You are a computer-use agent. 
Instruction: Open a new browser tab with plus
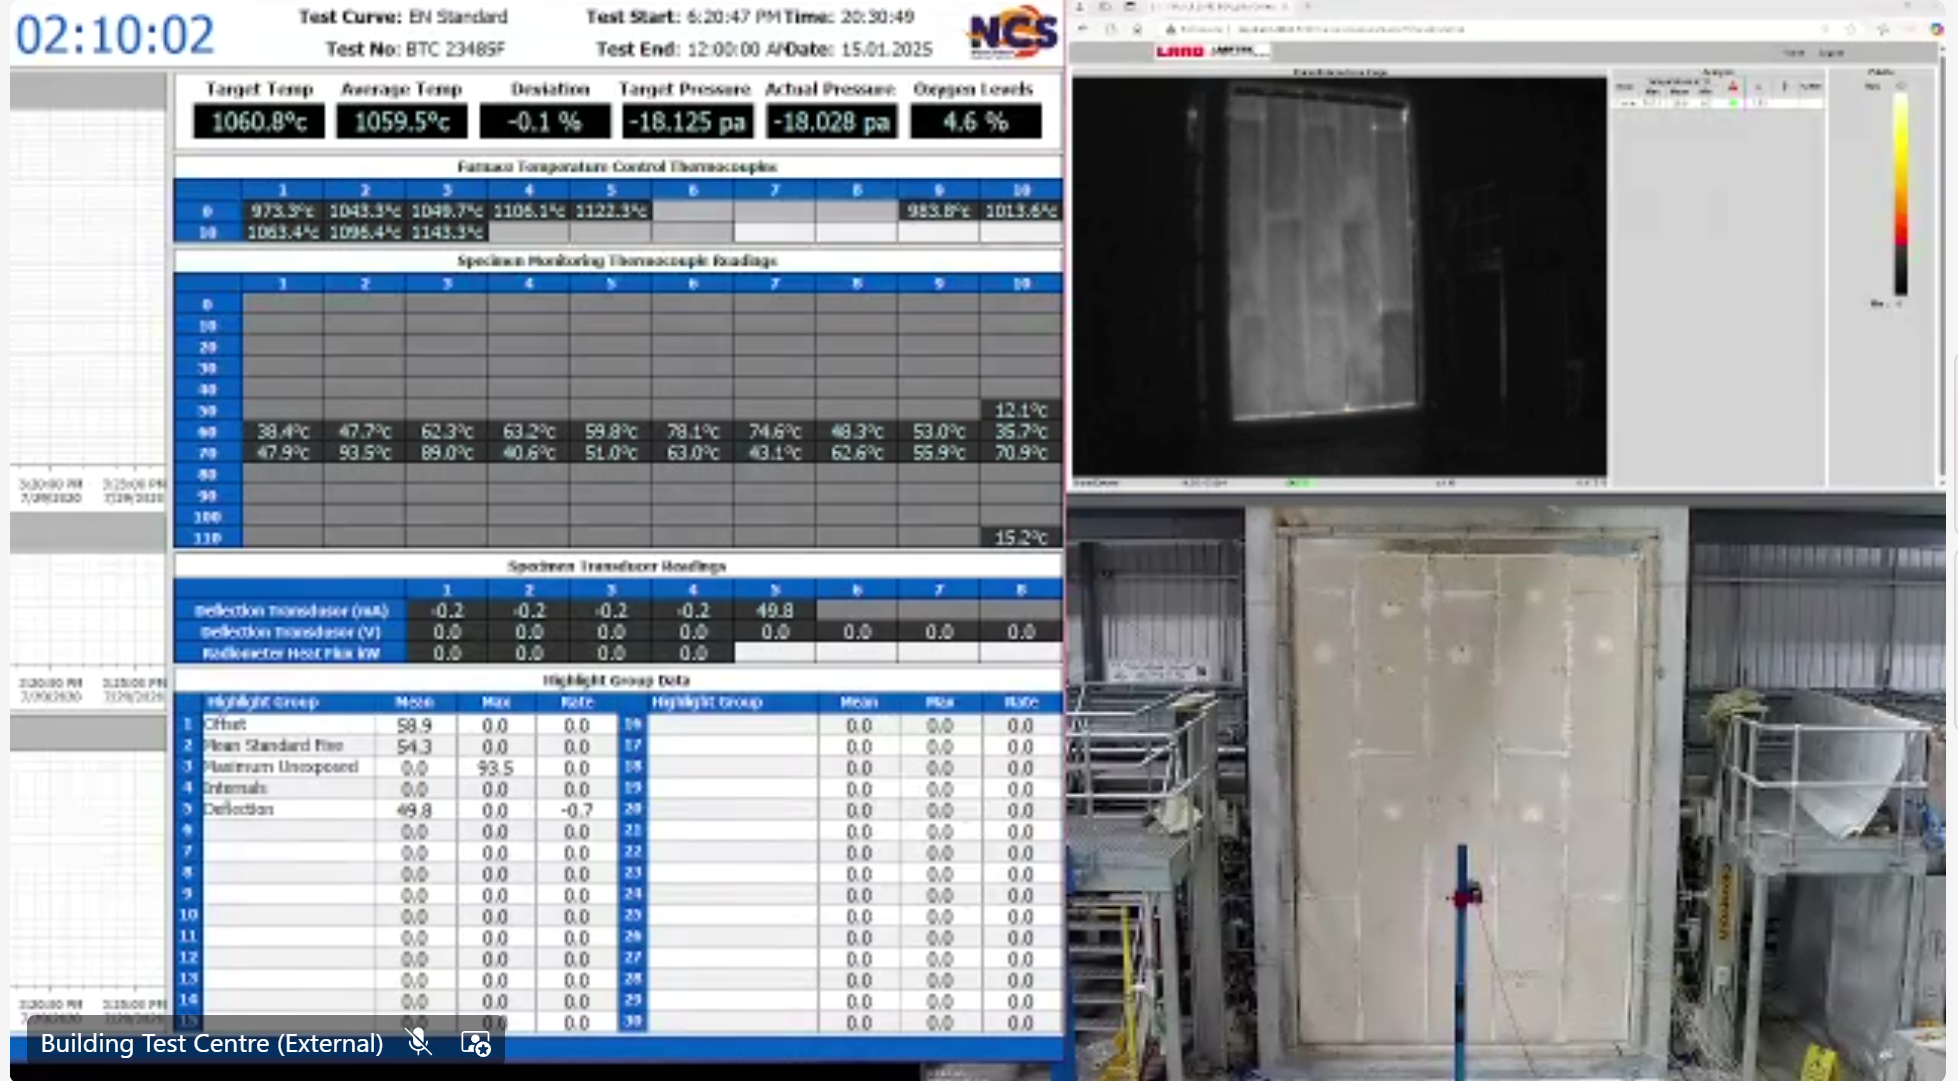(x=1308, y=6)
